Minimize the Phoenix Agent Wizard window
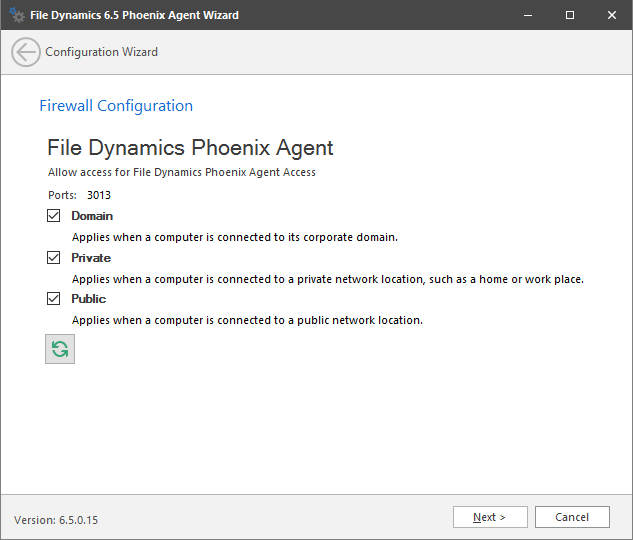 [x=528, y=15]
